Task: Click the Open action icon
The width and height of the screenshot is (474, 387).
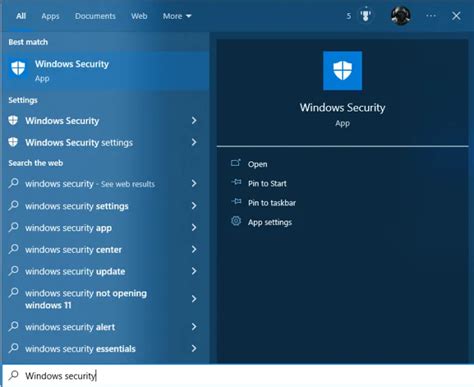Action: point(236,163)
